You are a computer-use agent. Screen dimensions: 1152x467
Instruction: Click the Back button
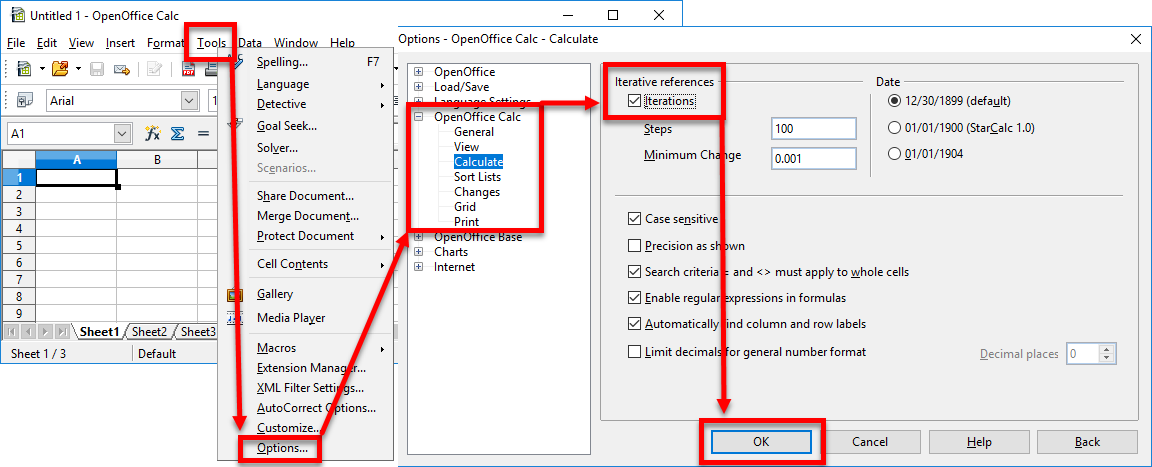1087,442
